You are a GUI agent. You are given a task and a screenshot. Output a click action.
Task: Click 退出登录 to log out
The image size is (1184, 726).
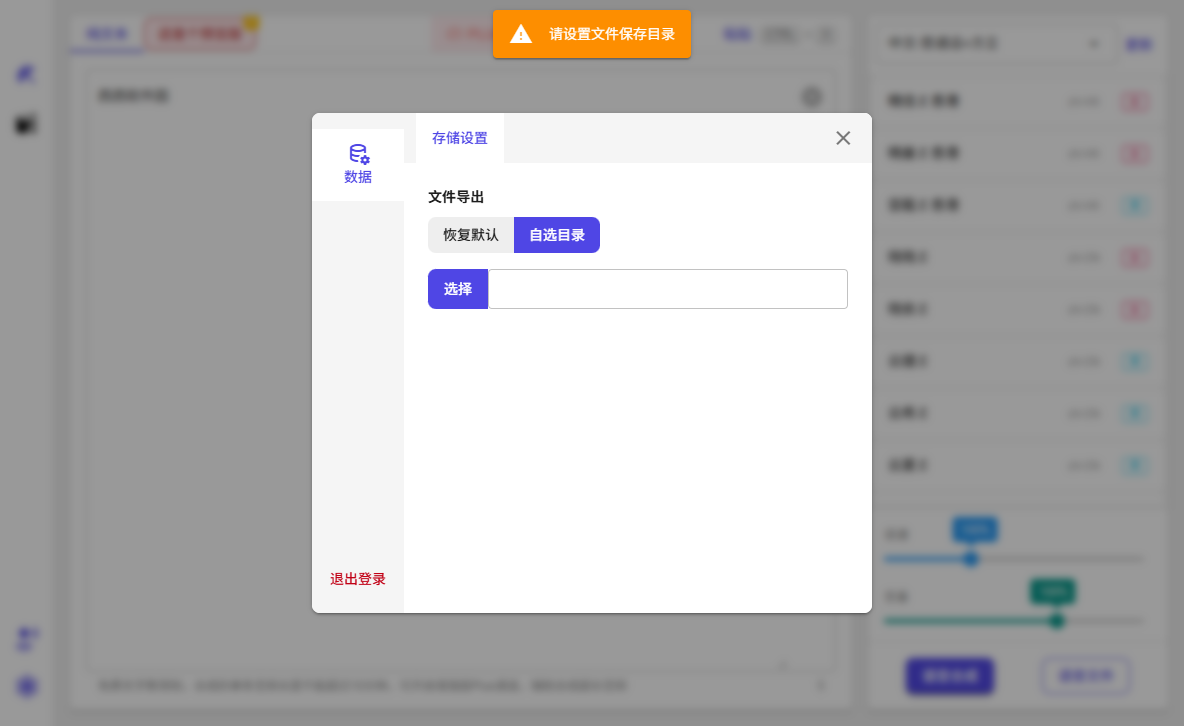pyautogui.click(x=358, y=579)
